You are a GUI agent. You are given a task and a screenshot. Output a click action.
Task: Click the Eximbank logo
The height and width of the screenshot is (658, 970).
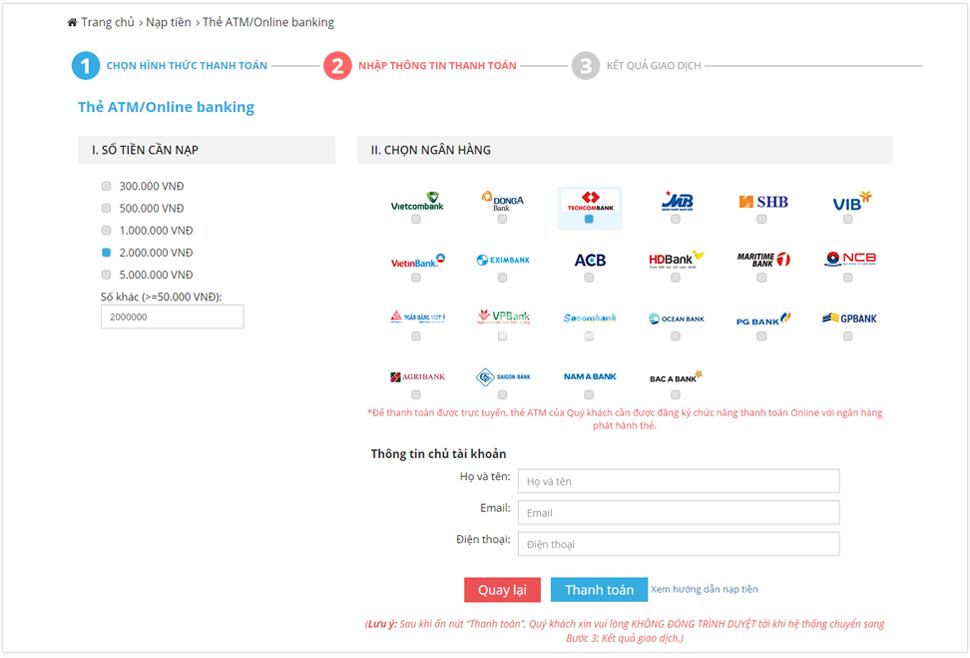(x=502, y=258)
